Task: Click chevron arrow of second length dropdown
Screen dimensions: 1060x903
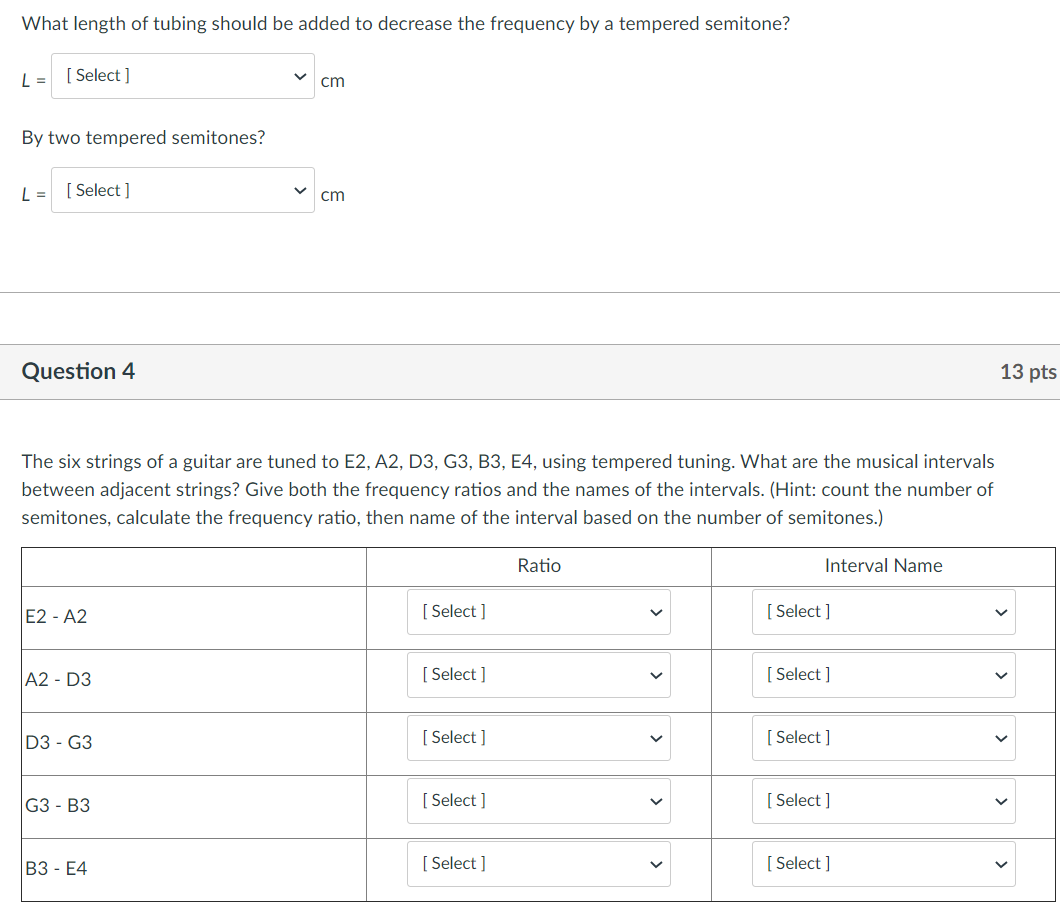Action: click(300, 191)
